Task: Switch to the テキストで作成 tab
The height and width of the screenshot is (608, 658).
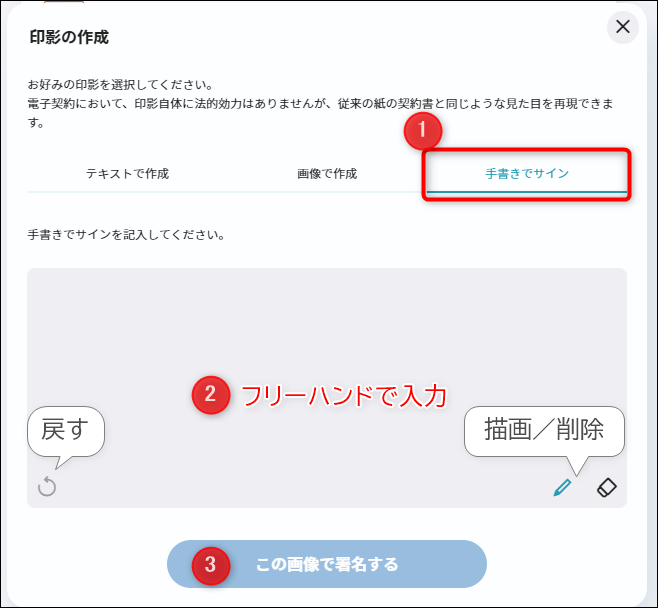Action: [x=127, y=173]
